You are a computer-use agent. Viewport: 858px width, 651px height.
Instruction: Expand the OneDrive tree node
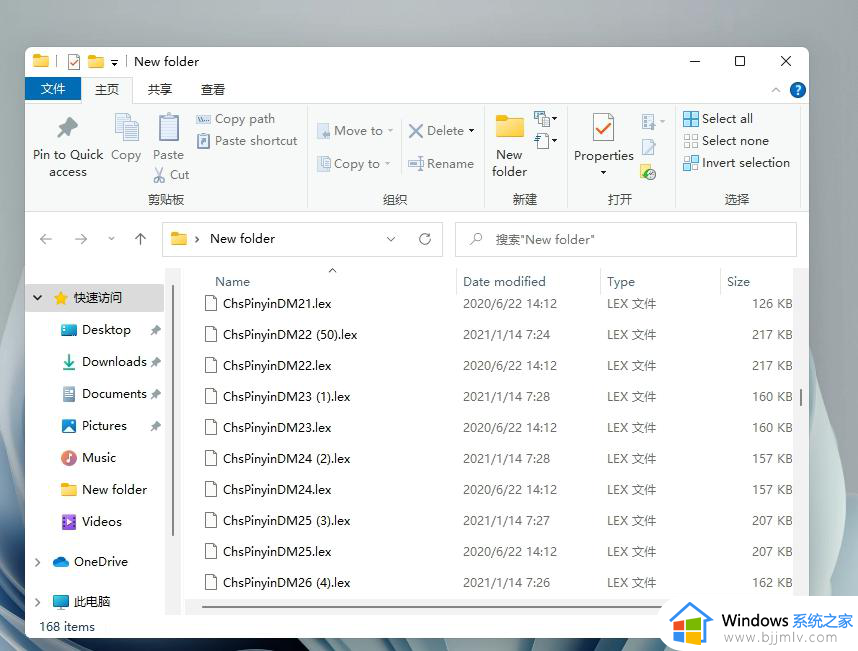[37, 562]
